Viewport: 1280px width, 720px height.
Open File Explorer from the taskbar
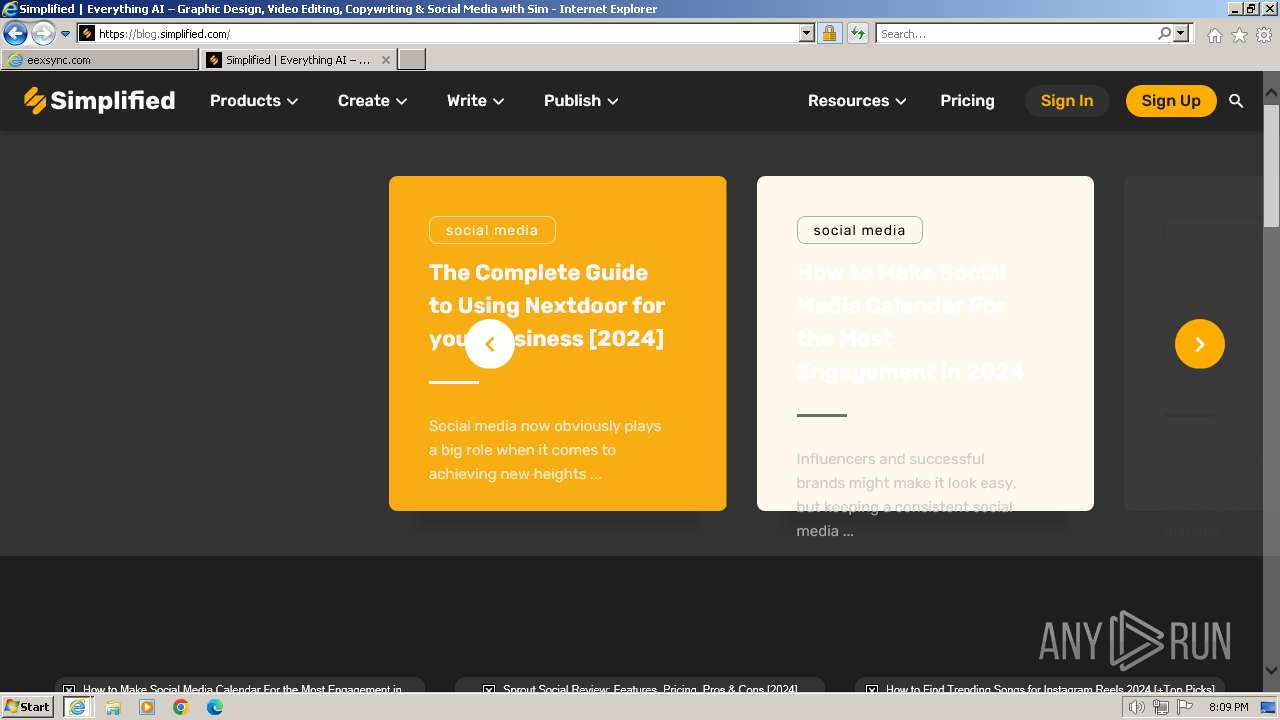tap(113, 707)
